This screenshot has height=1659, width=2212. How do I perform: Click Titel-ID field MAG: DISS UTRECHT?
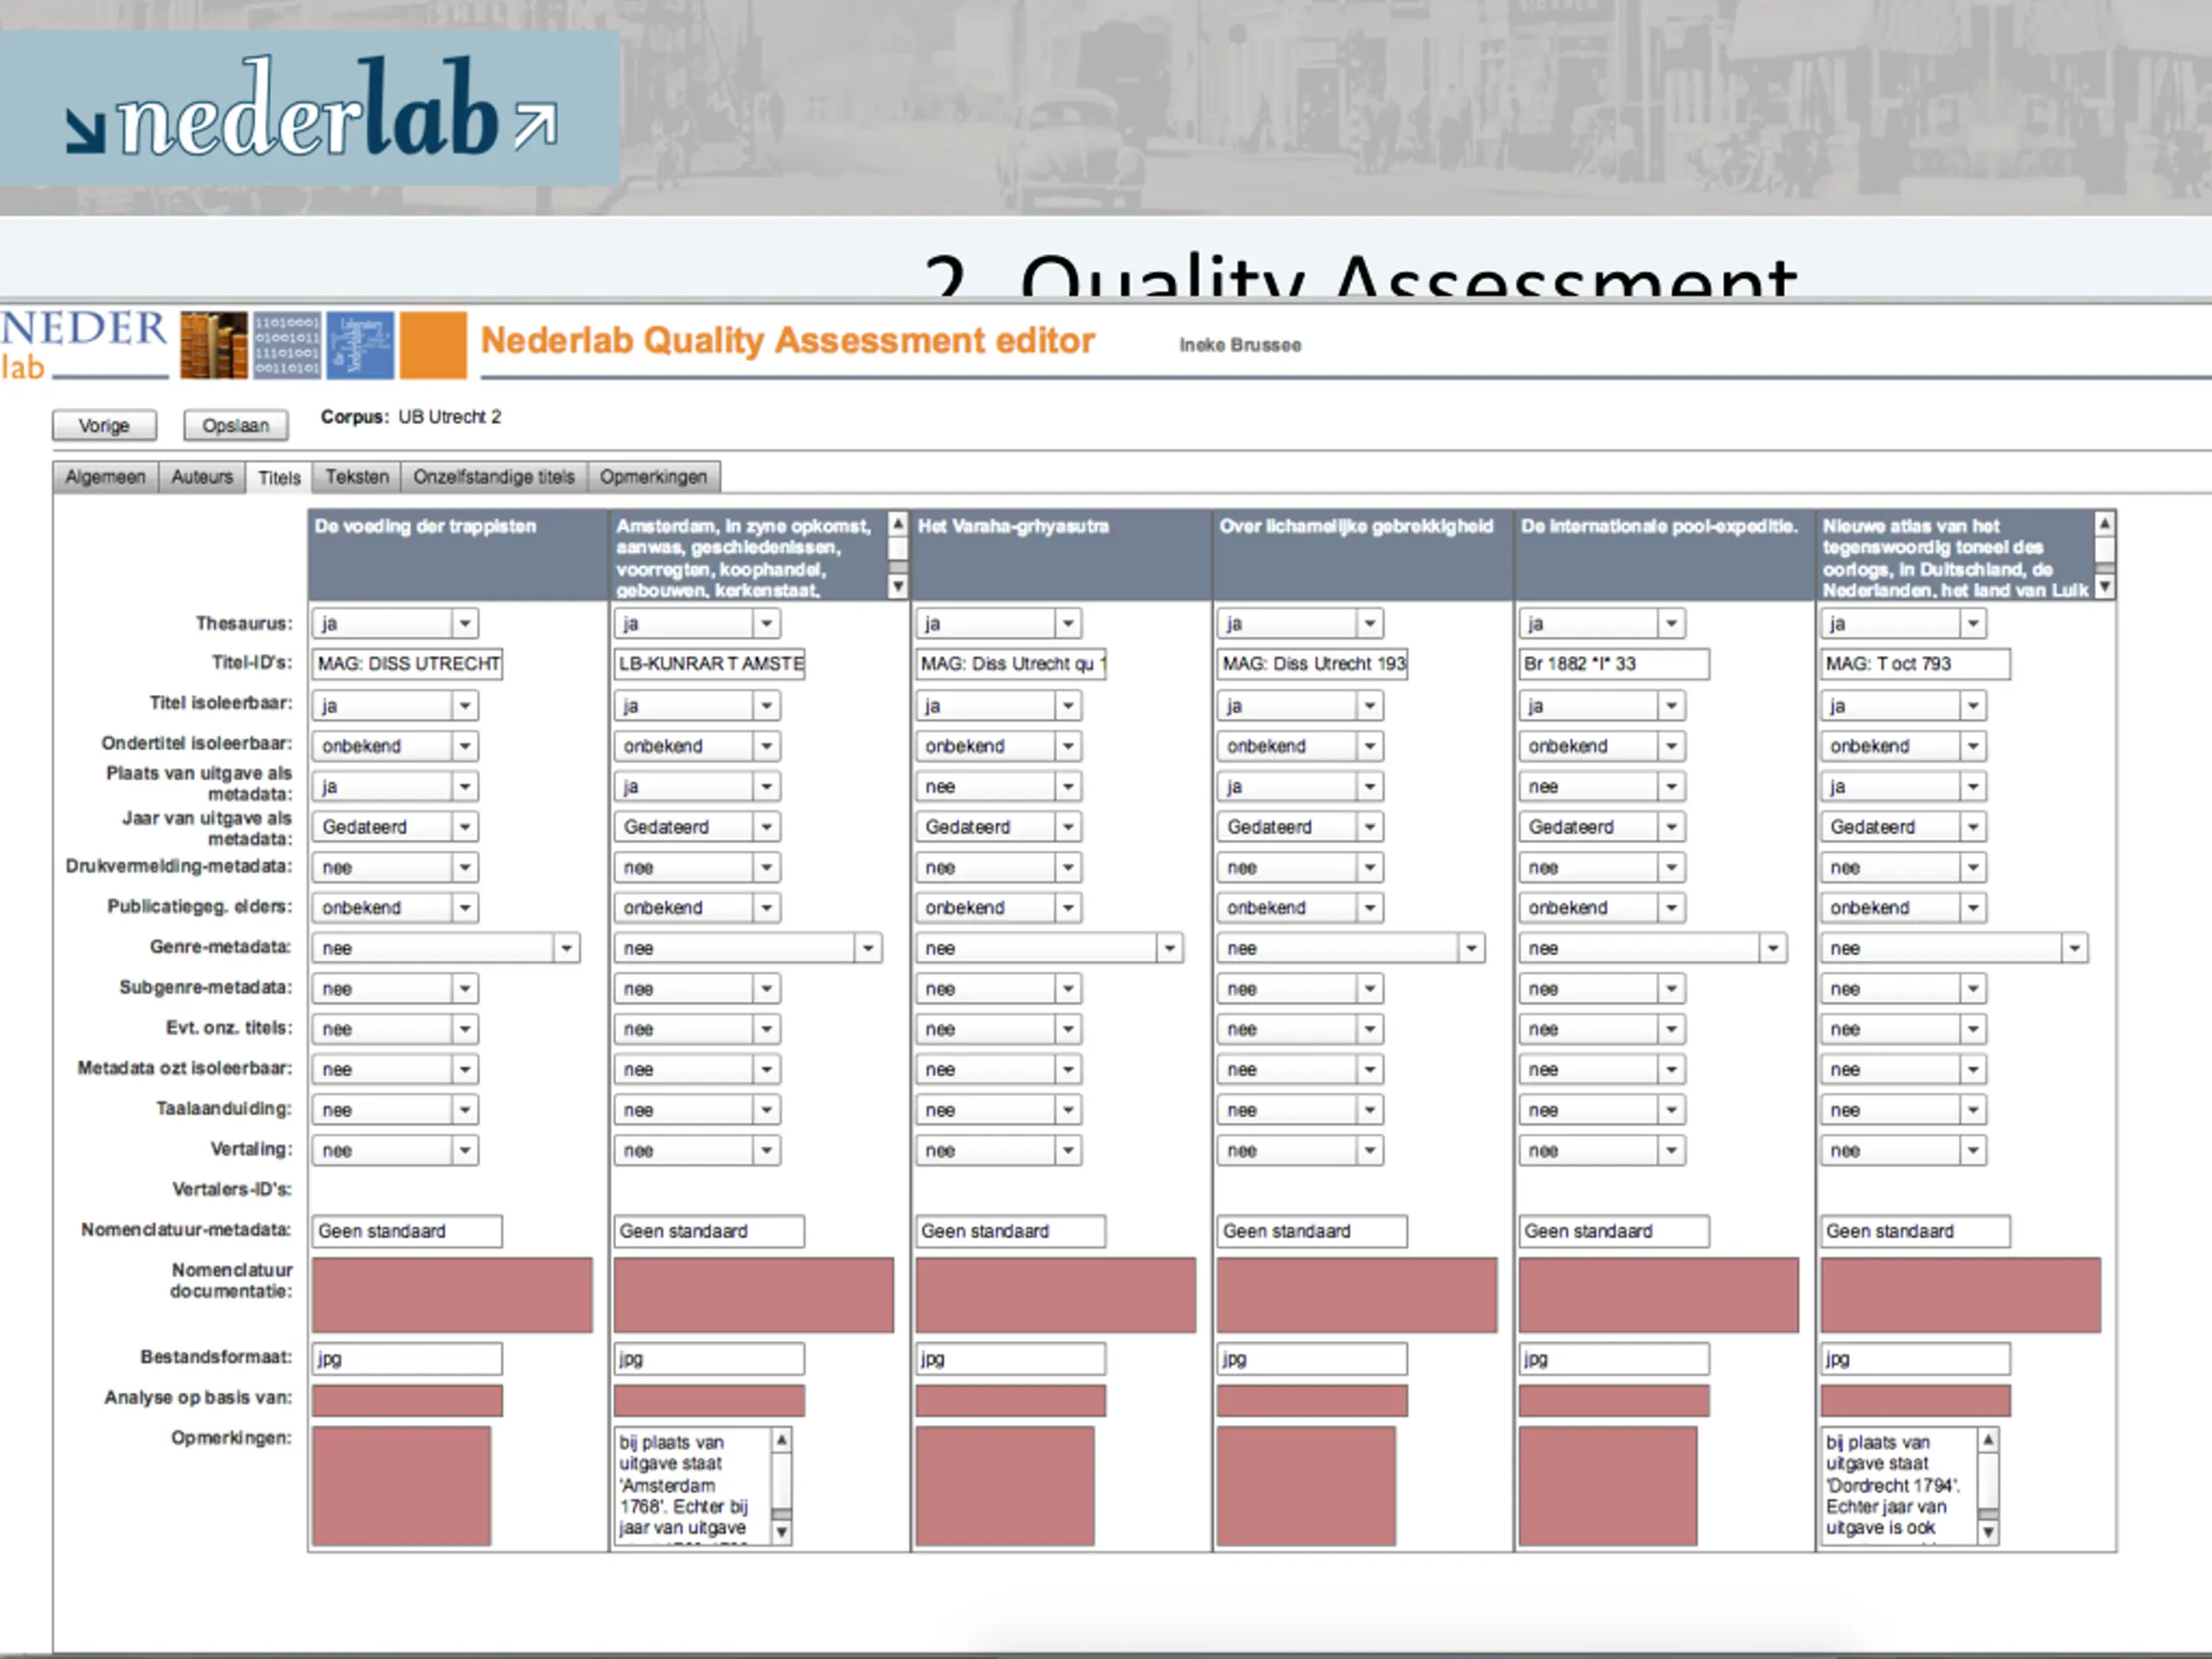click(x=408, y=664)
